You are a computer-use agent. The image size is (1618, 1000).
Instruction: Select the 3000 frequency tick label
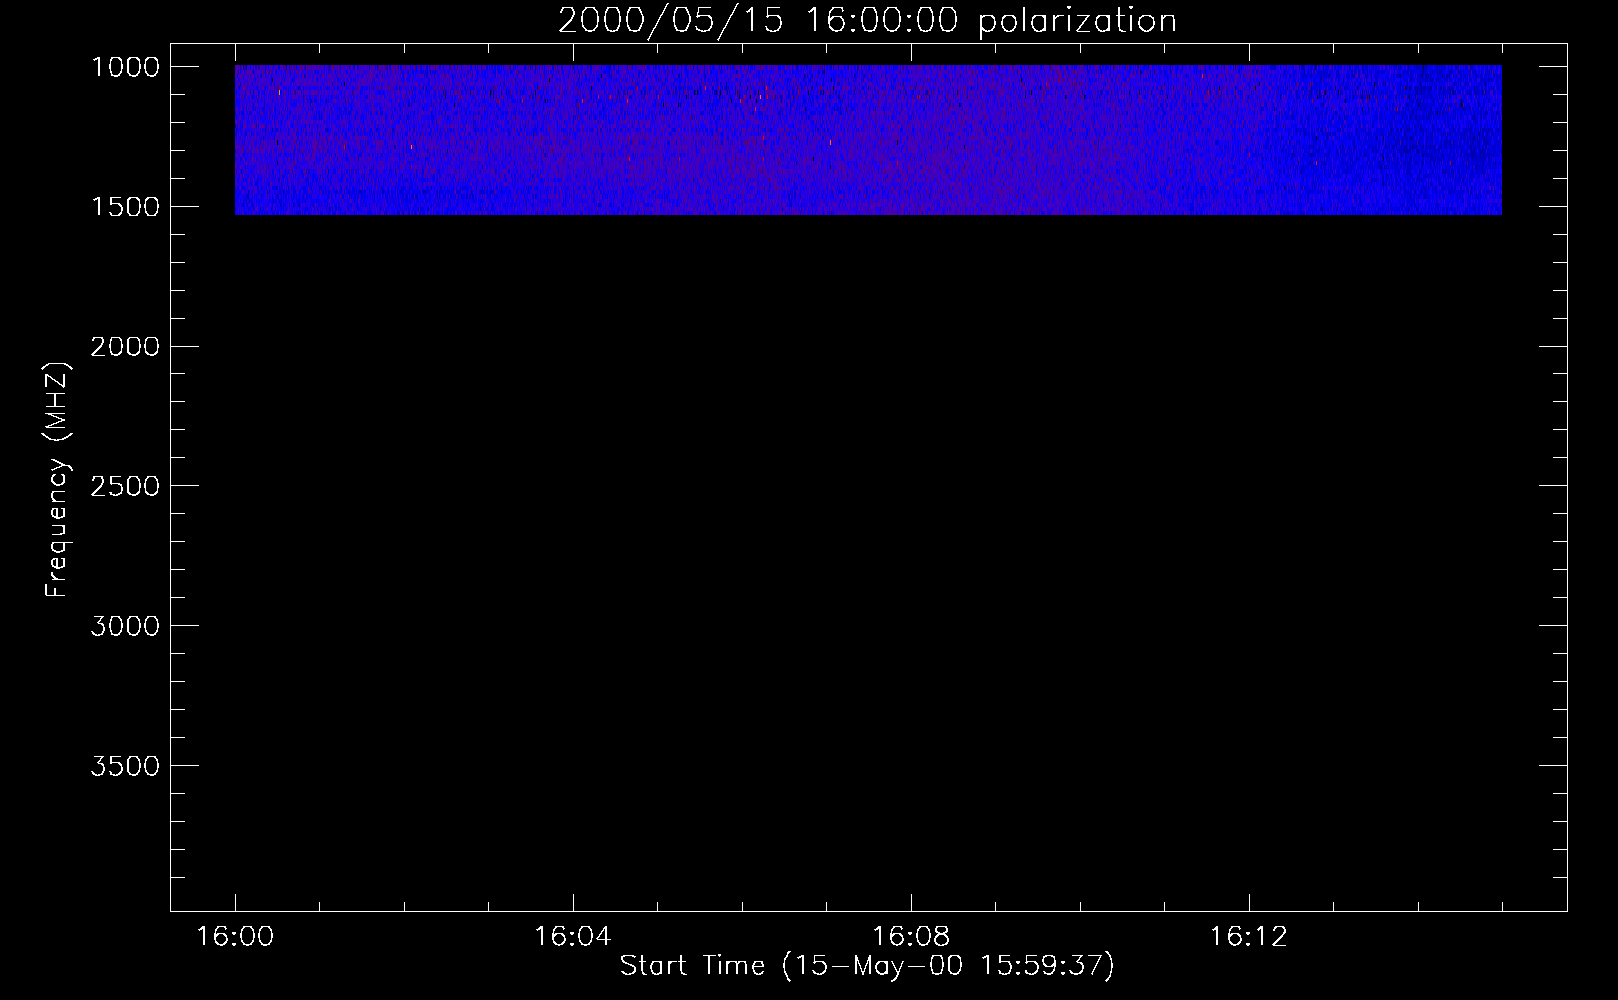pos(125,626)
